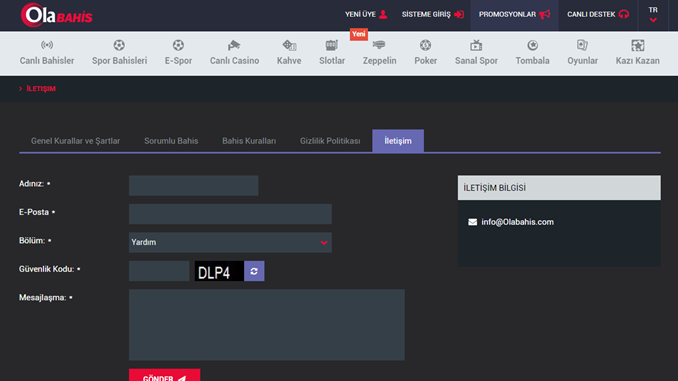Switch to Sorumlu Bahis tab
Image resolution: width=678 pixels, height=381 pixels.
pos(171,141)
